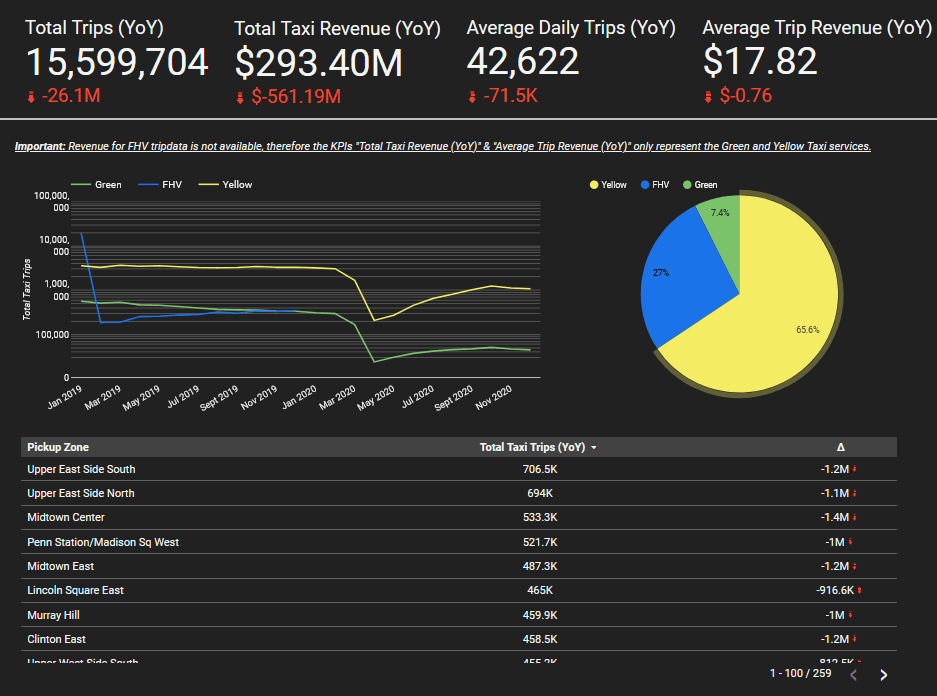Screen dimensions: 937x696
Task: Click the previous page chevron in table pagination
Action: click(x=854, y=675)
